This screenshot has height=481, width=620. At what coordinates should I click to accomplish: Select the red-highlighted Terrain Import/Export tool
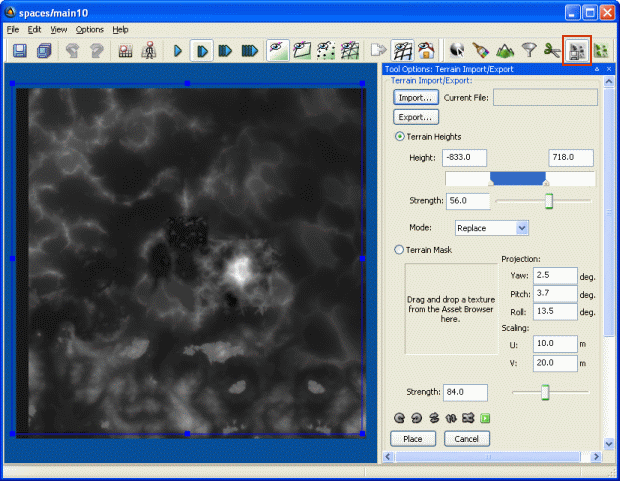point(577,50)
